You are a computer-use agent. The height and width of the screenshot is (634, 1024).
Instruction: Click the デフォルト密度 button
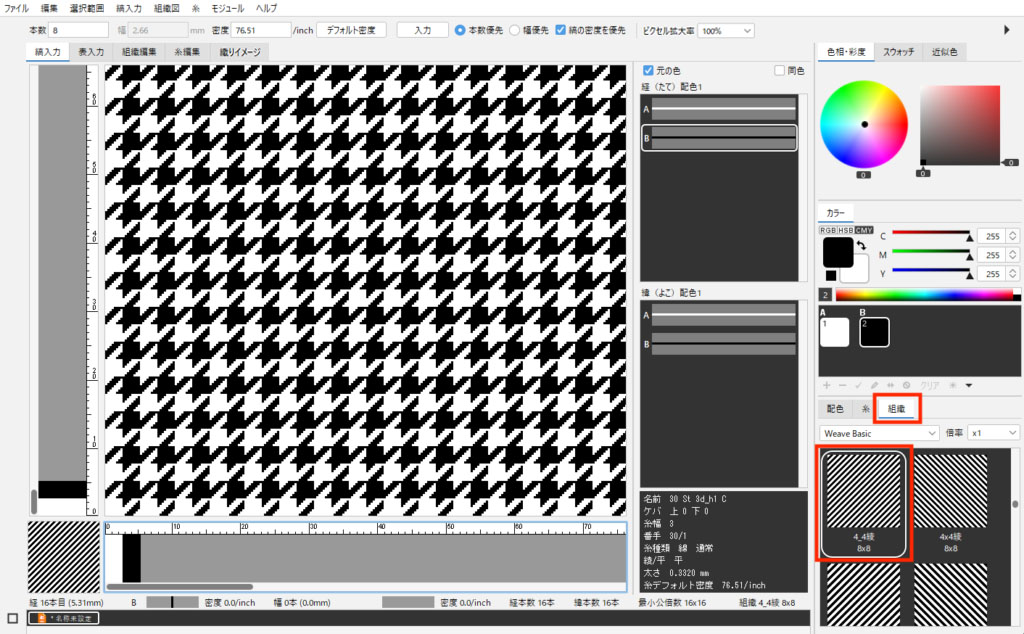(x=351, y=30)
